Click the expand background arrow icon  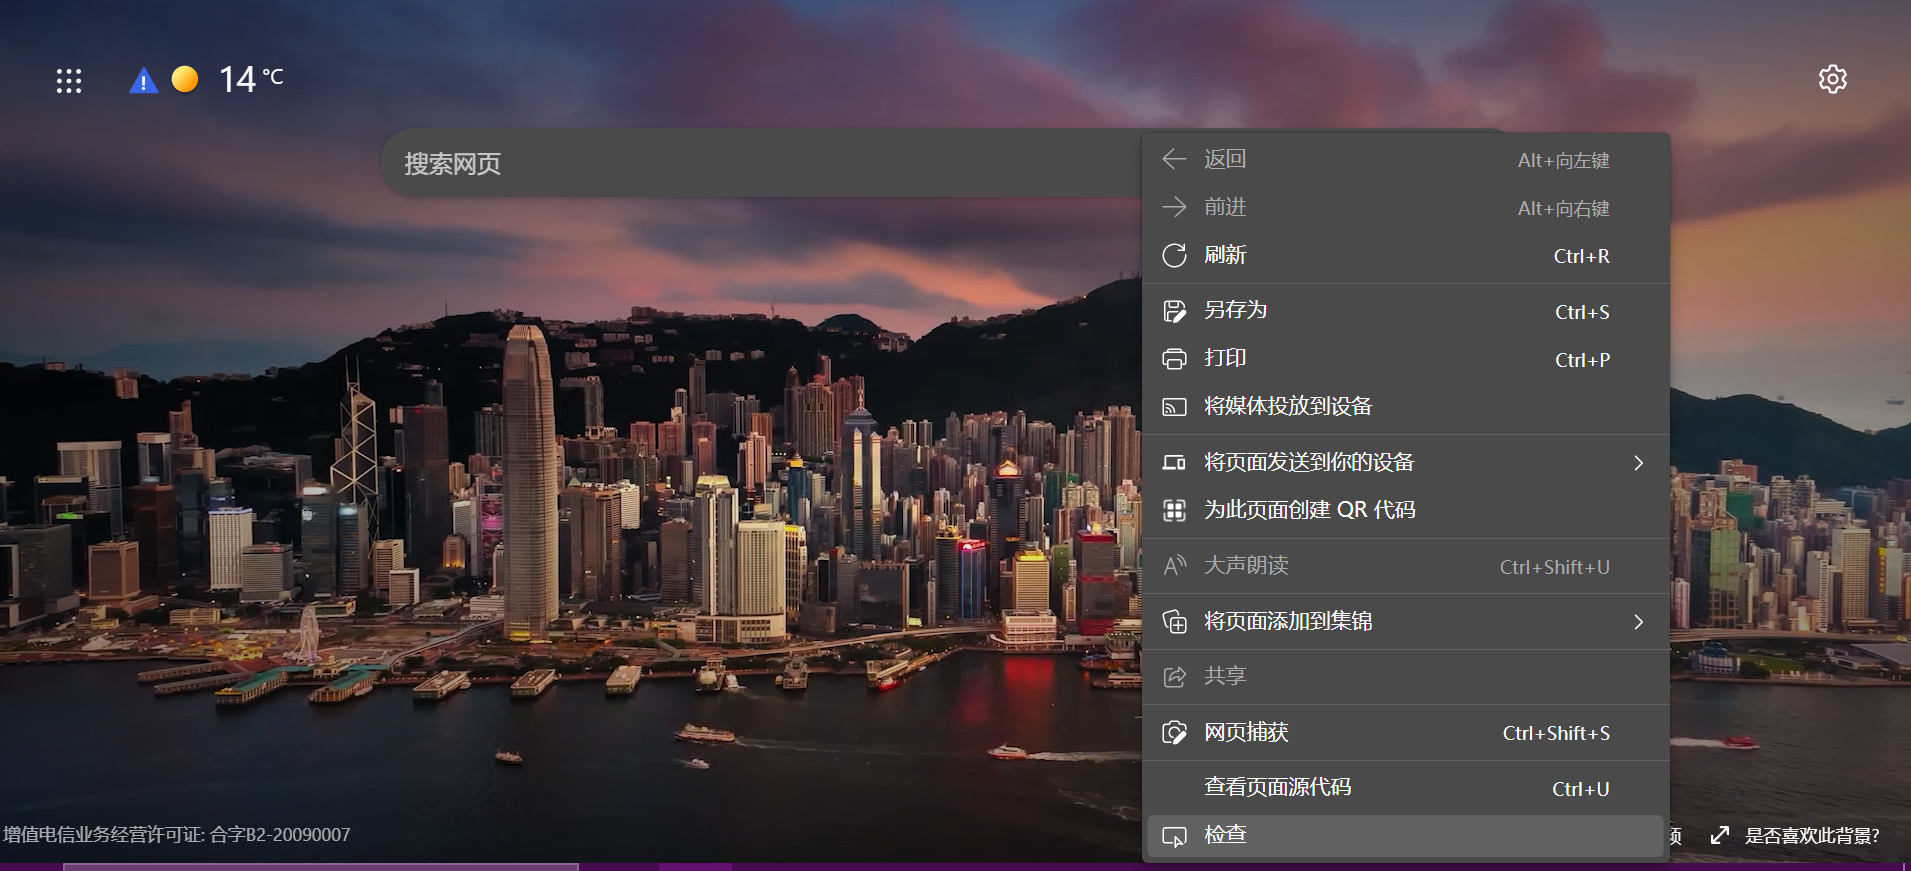tap(1720, 835)
